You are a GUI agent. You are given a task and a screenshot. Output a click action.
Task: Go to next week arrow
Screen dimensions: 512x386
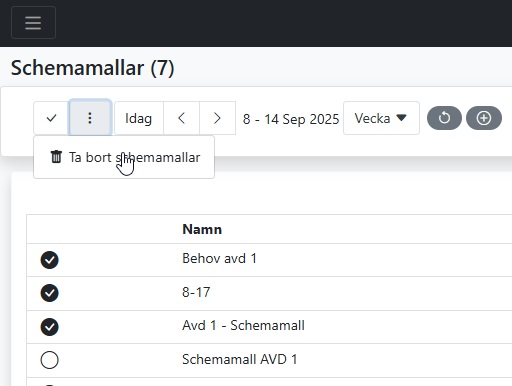tap(217, 118)
